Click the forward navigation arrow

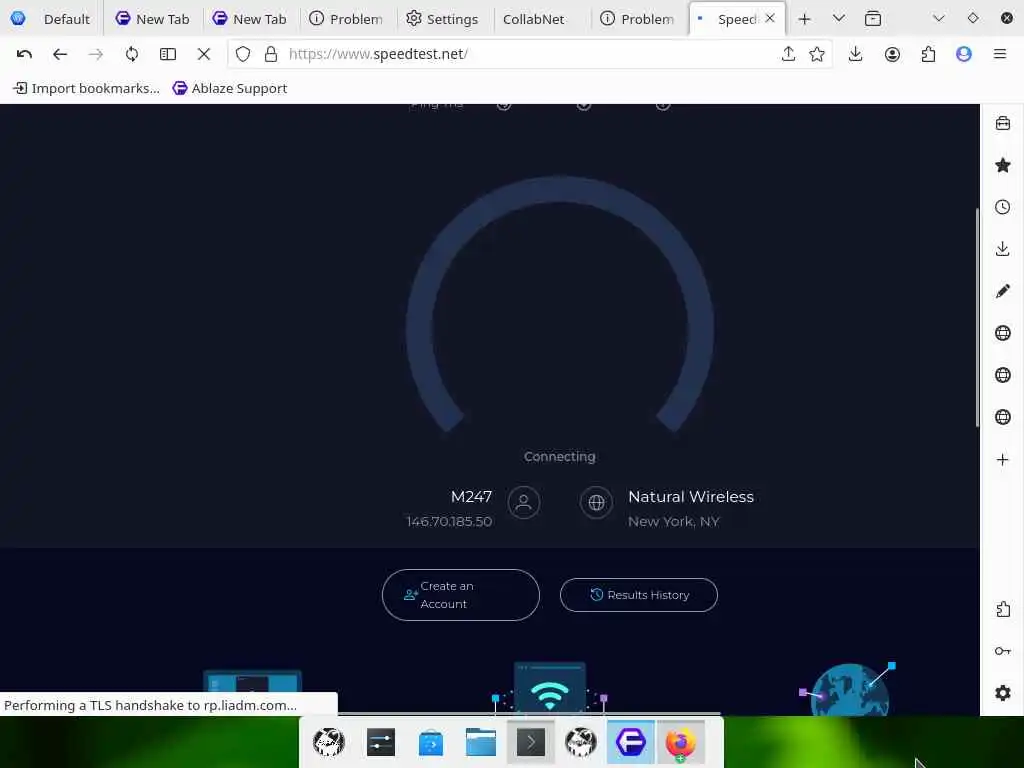coord(96,54)
